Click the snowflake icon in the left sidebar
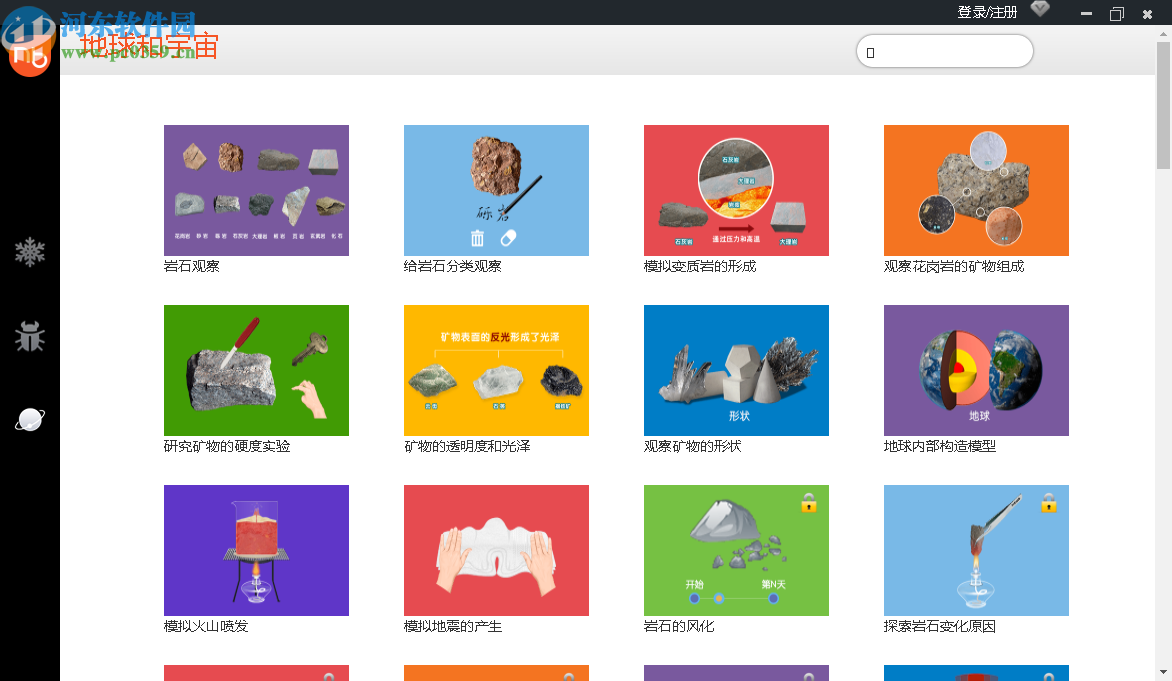The width and height of the screenshot is (1172, 681). coord(30,251)
